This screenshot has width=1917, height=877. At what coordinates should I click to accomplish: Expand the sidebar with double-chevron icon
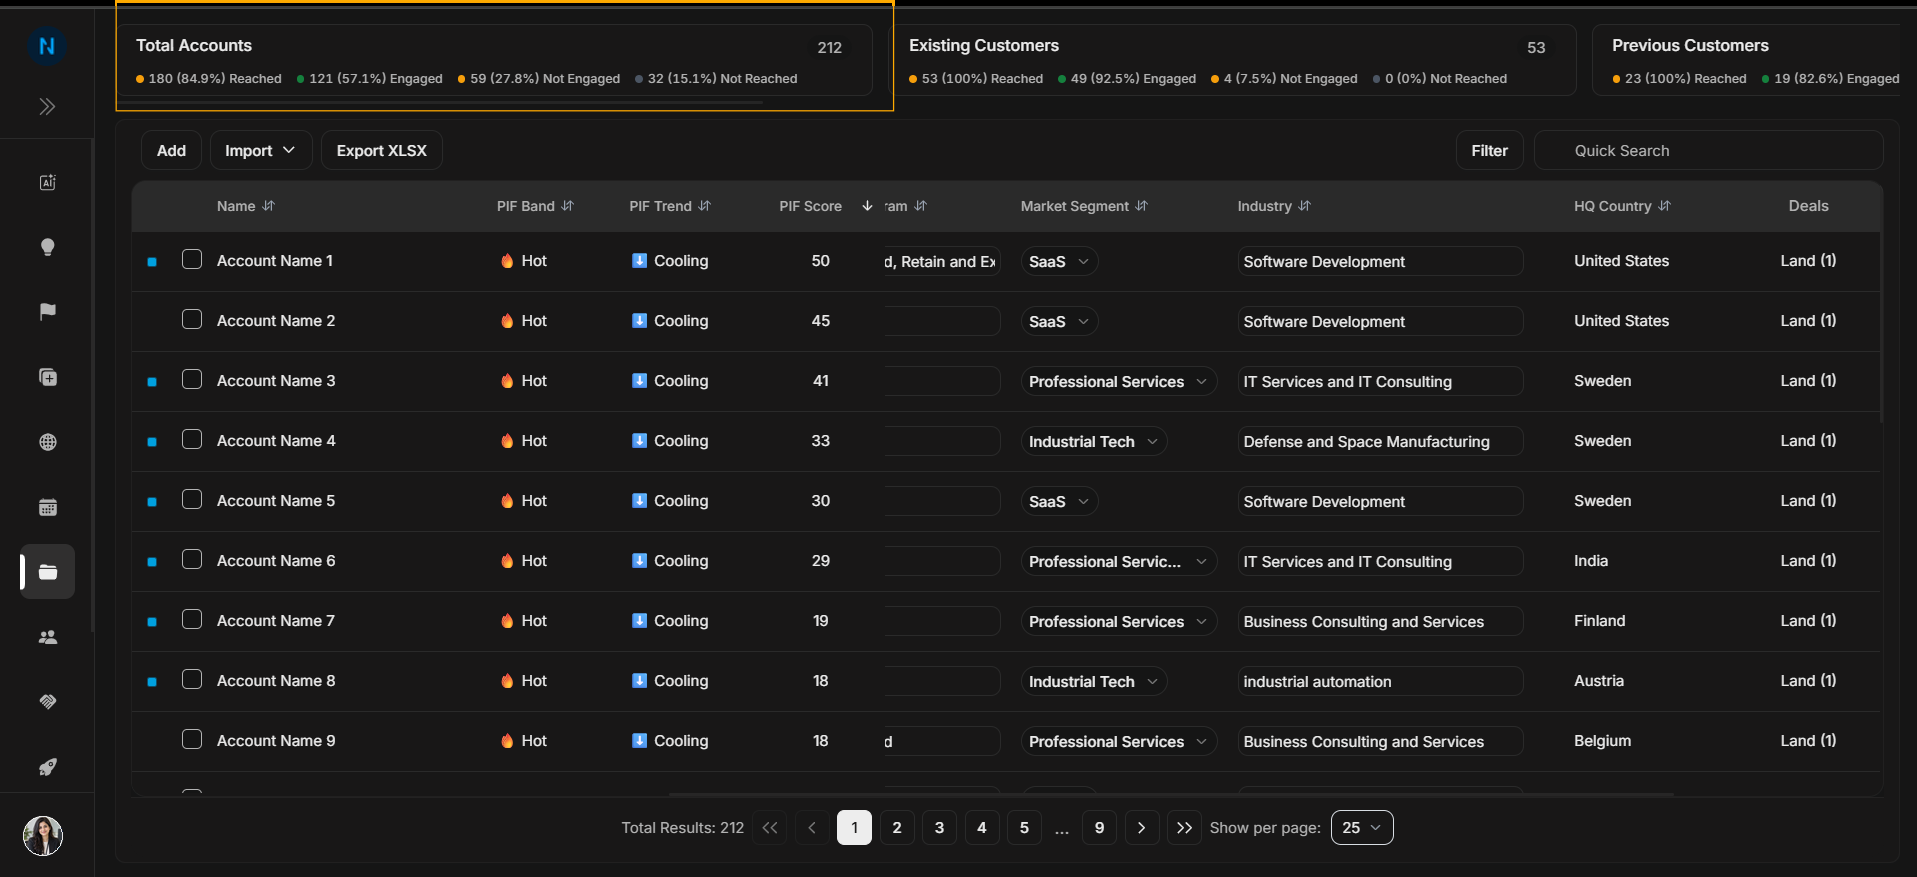47,107
